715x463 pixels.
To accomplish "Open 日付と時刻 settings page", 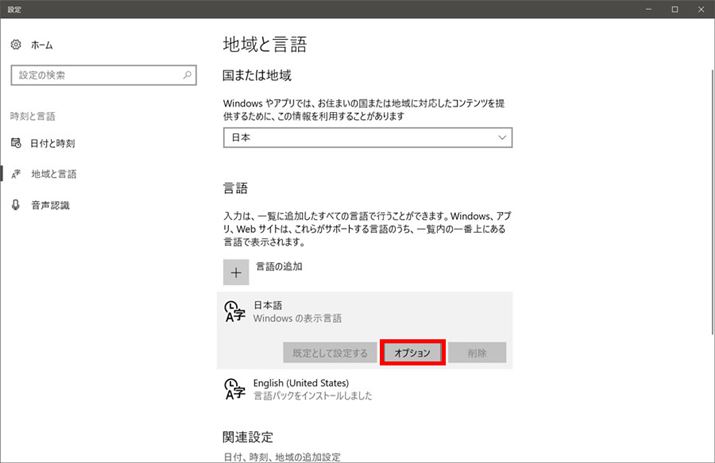I will 52,143.
